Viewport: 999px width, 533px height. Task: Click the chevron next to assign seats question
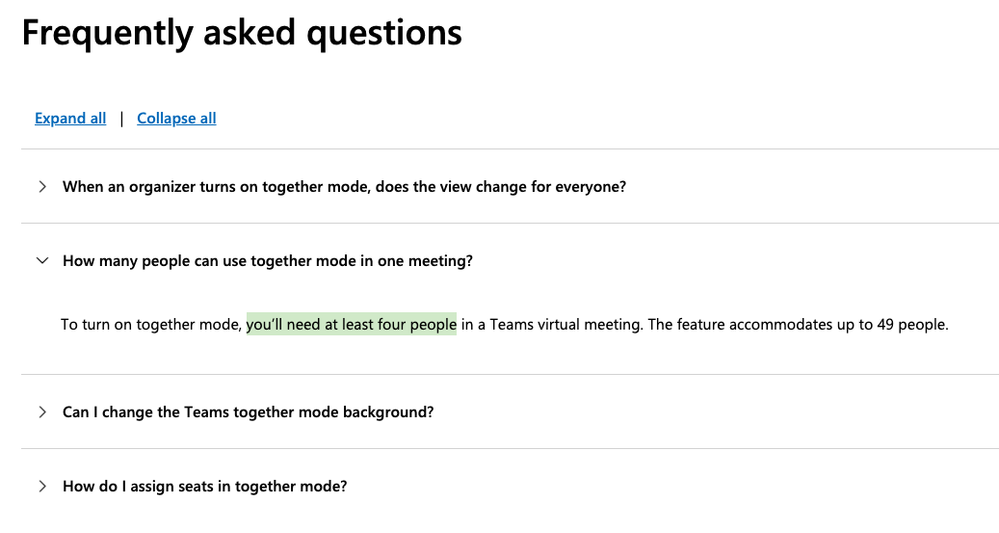(x=42, y=487)
